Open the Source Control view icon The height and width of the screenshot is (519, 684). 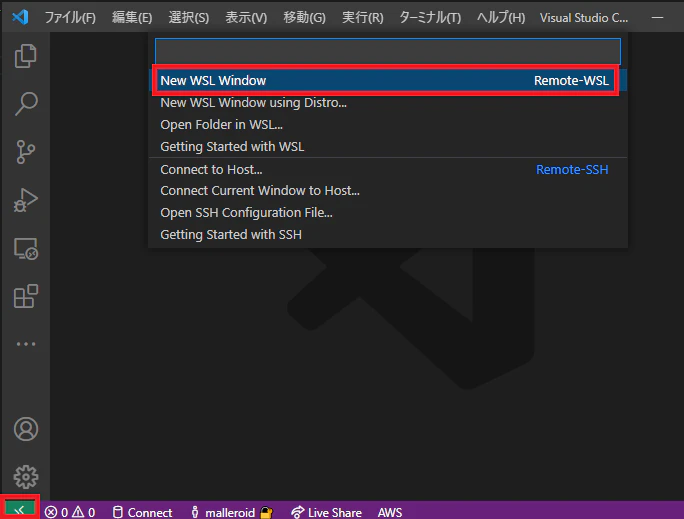(26, 152)
